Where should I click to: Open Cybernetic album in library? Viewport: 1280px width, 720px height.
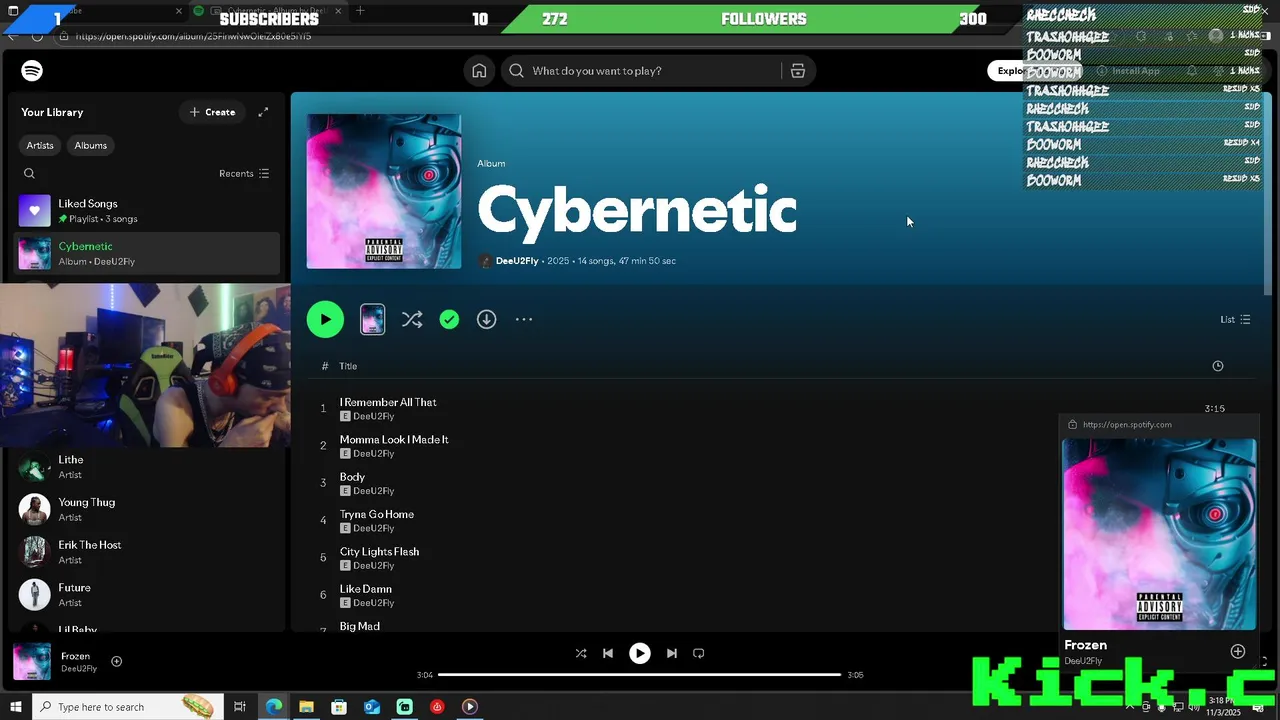(148, 253)
